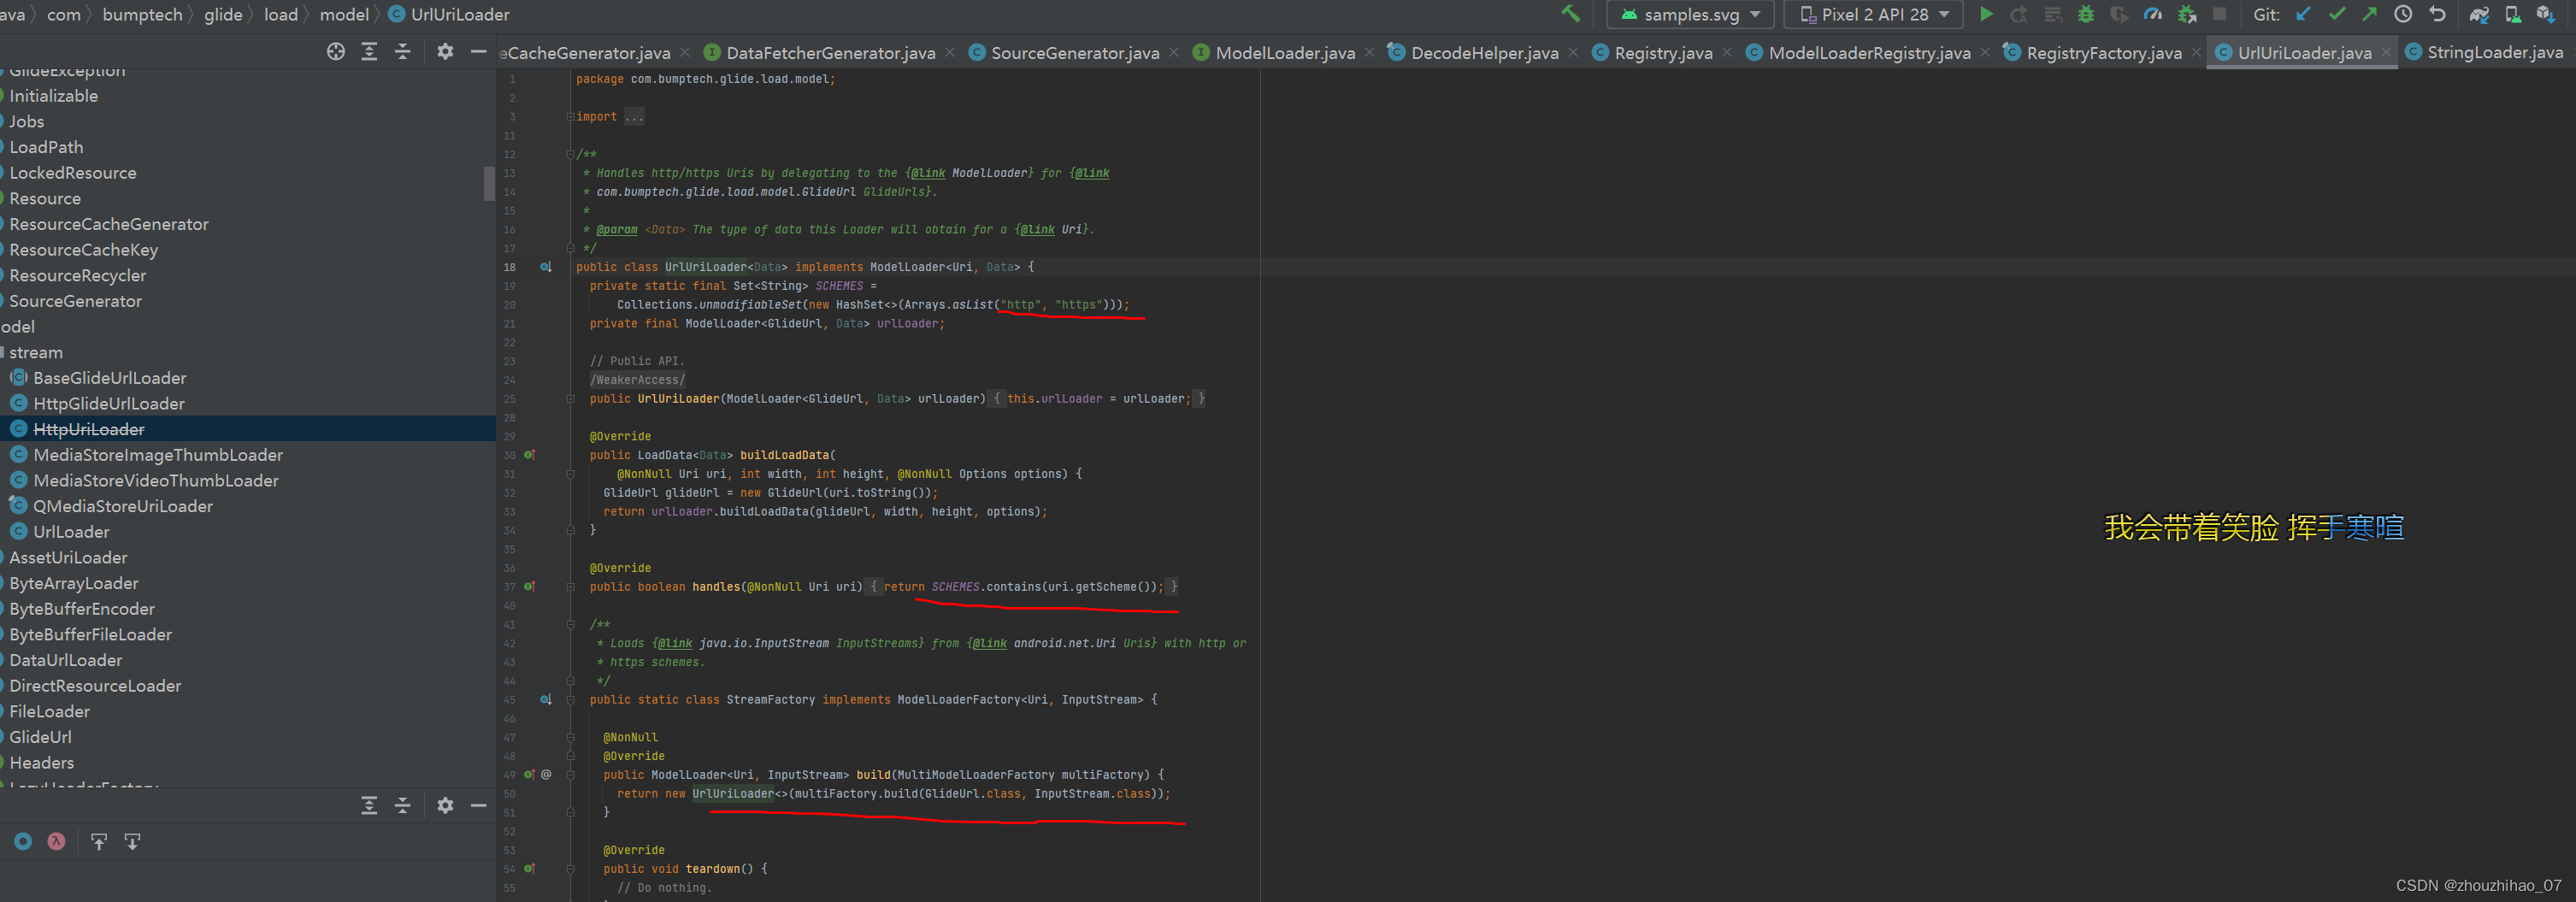Click the Apply Code Changes icon

pos(2052,14)
